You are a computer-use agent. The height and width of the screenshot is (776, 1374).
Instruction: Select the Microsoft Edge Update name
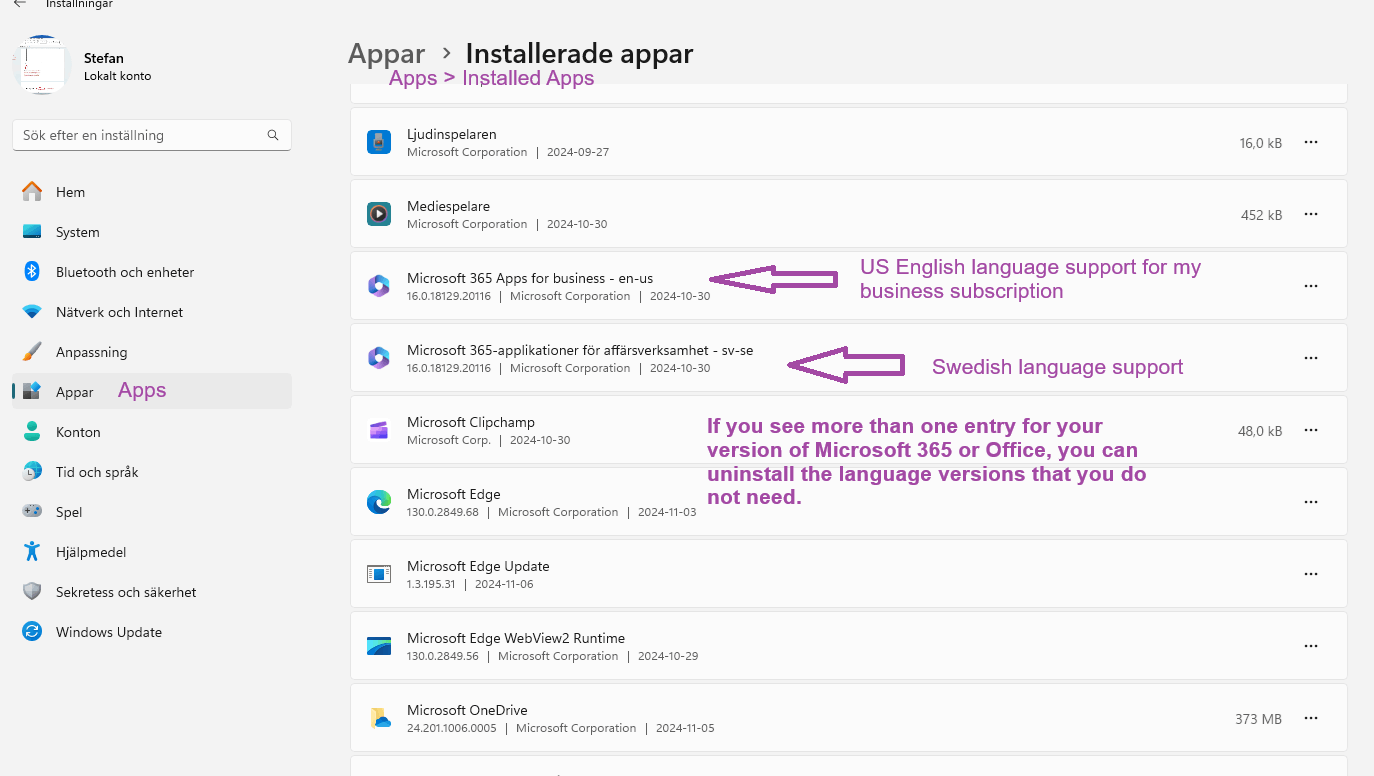(478, 566)
